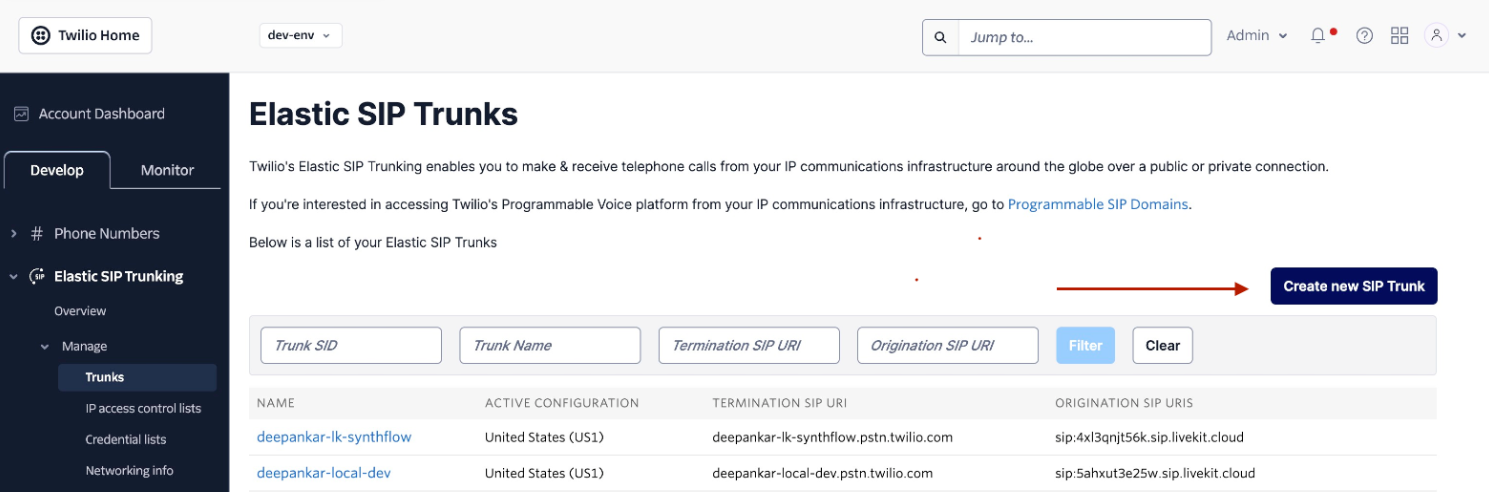
Task: Click Create new SIP Trunk button
Action: point(1354,286)
